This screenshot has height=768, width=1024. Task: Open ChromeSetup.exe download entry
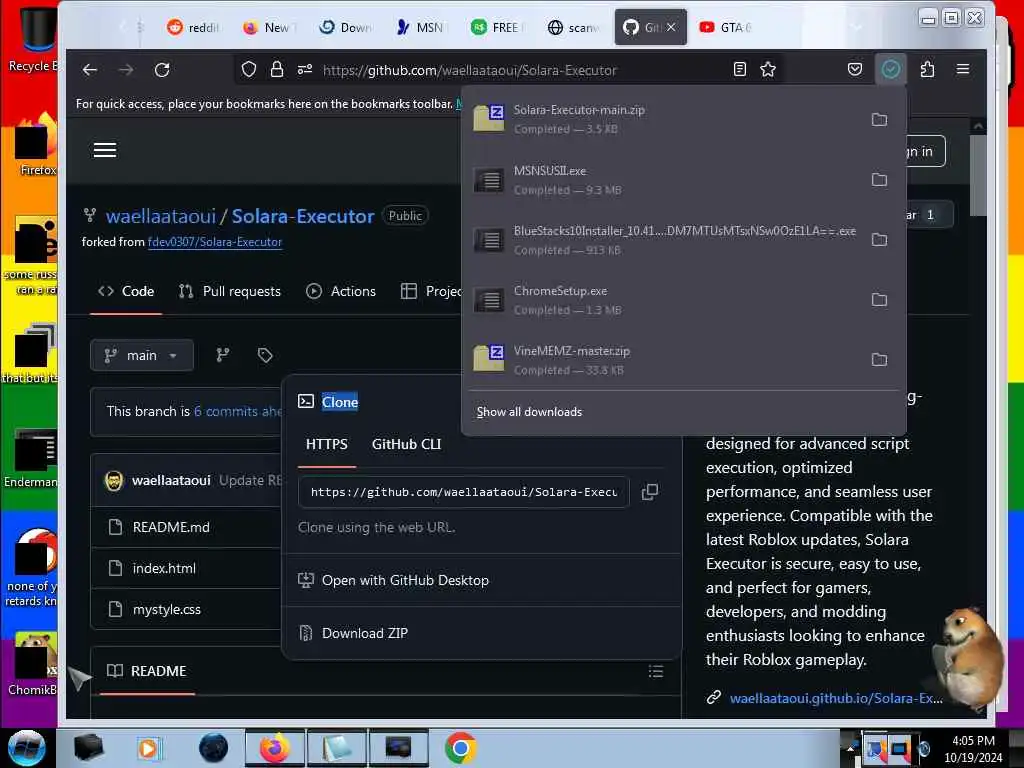[x=666, y=300]
